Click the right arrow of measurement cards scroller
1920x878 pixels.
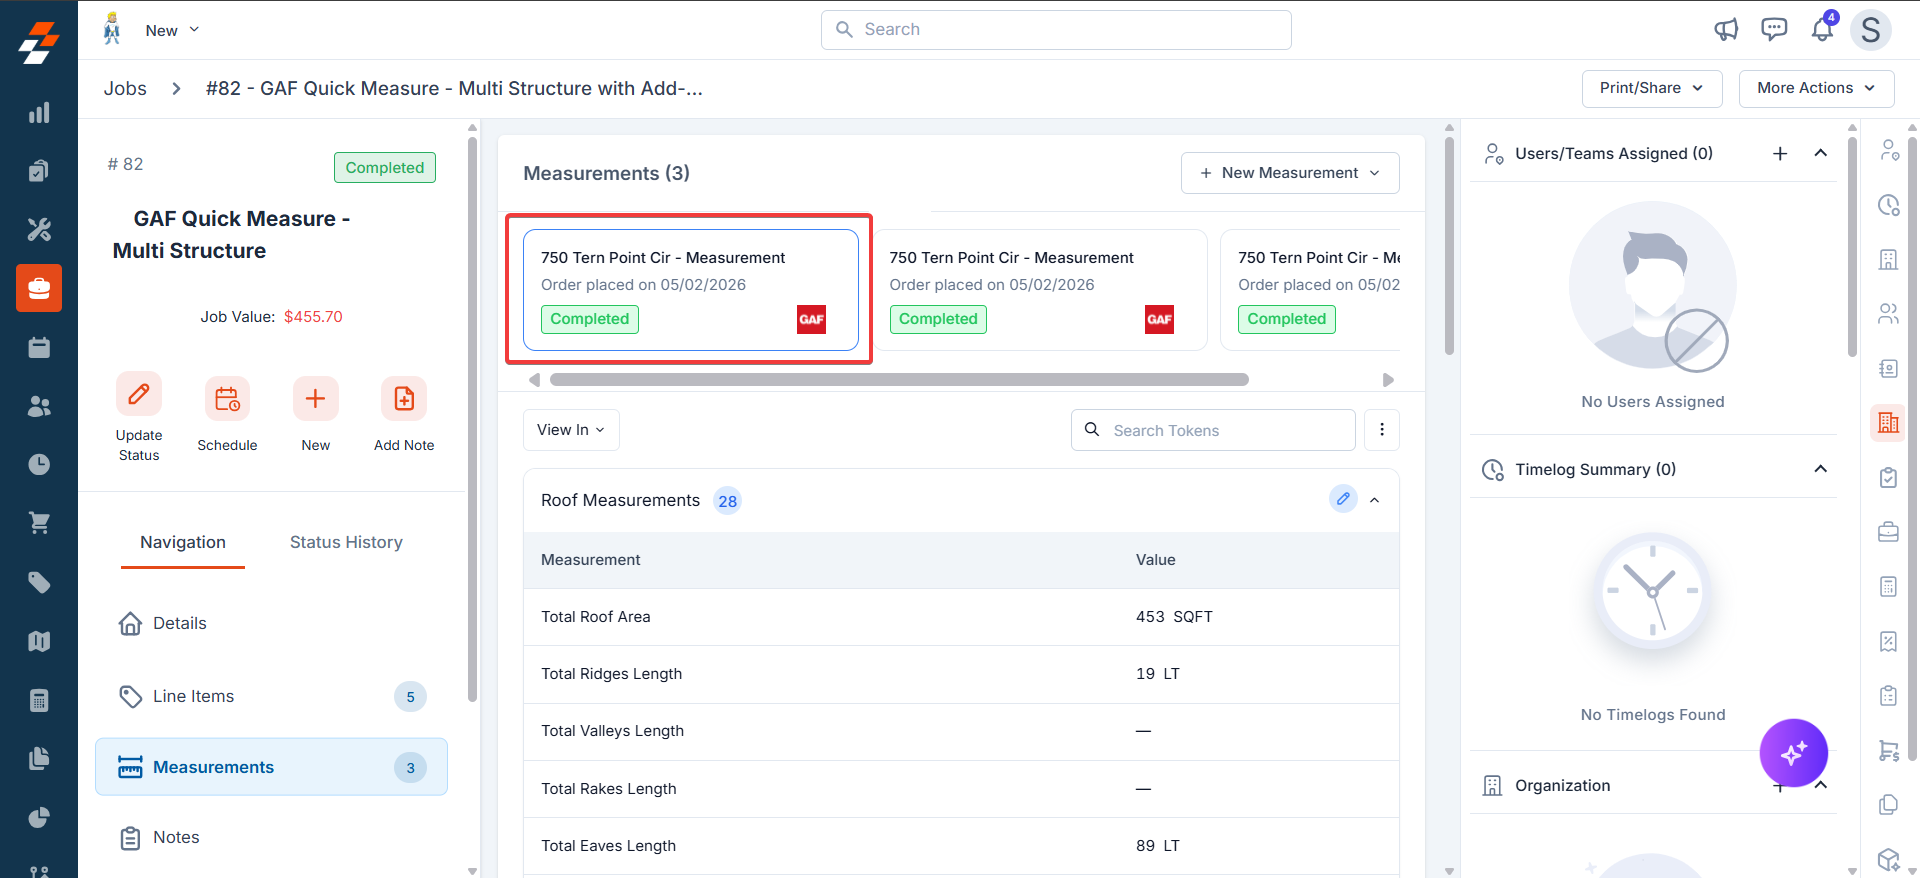pyautogui.click(x=1388, y=380)
